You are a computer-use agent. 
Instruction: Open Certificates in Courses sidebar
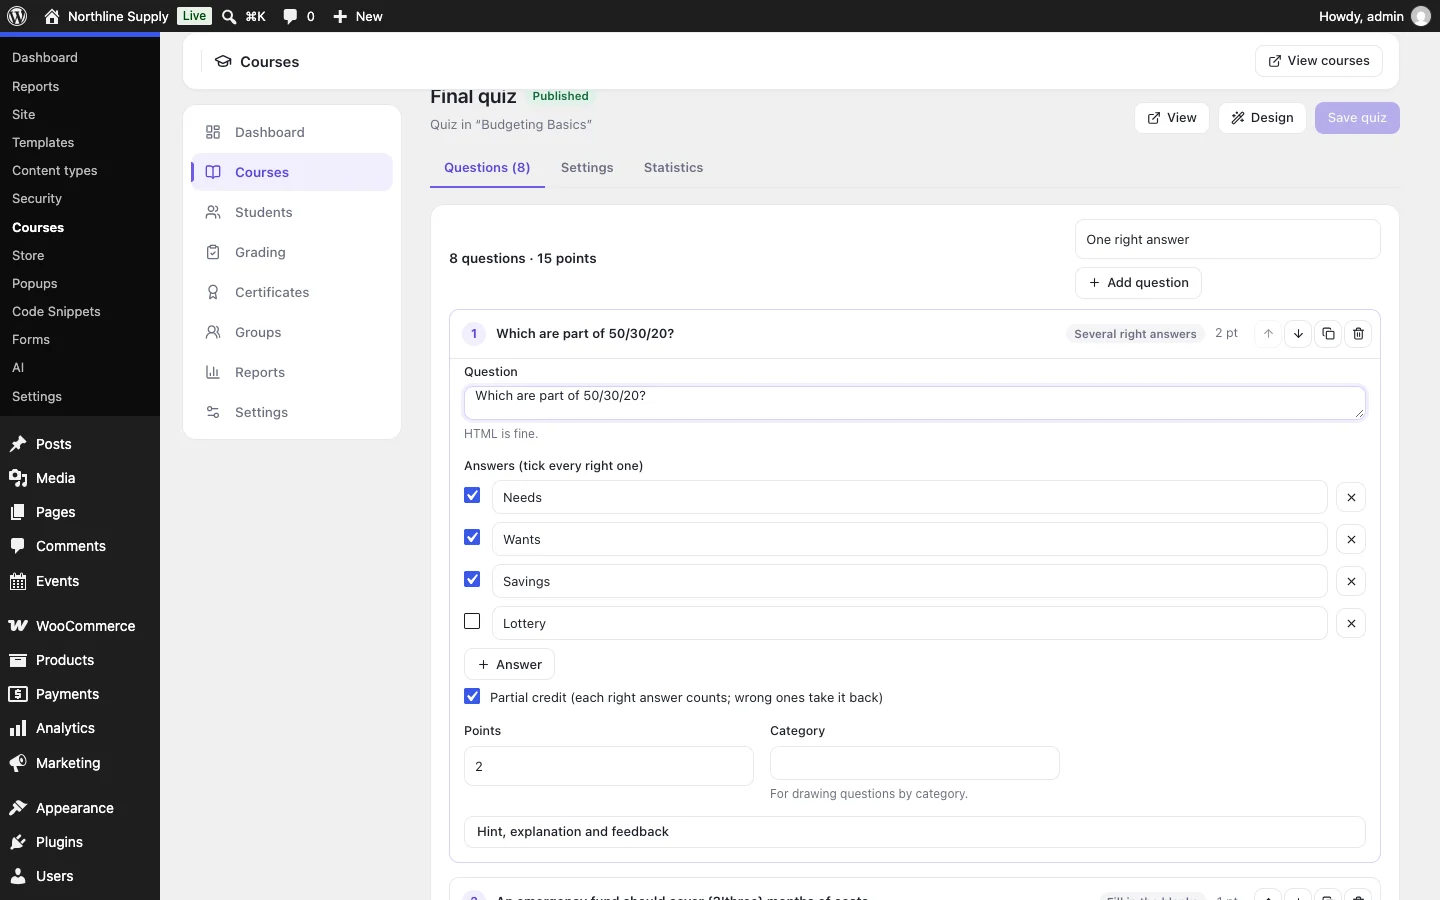292,292
